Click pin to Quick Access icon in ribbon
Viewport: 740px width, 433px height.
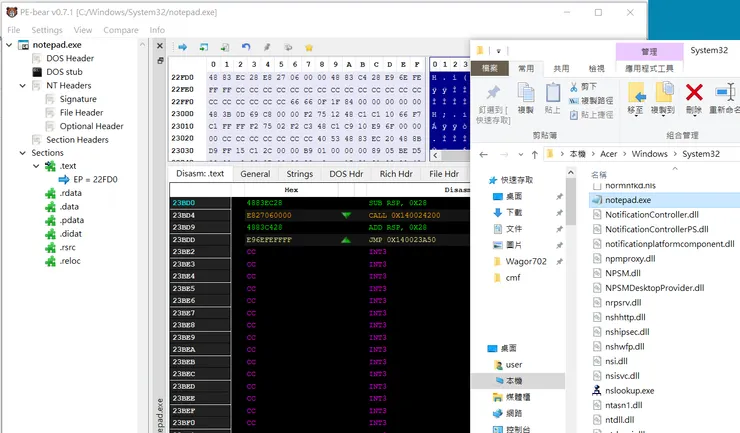pyautogui.click(x=493, y=93)
